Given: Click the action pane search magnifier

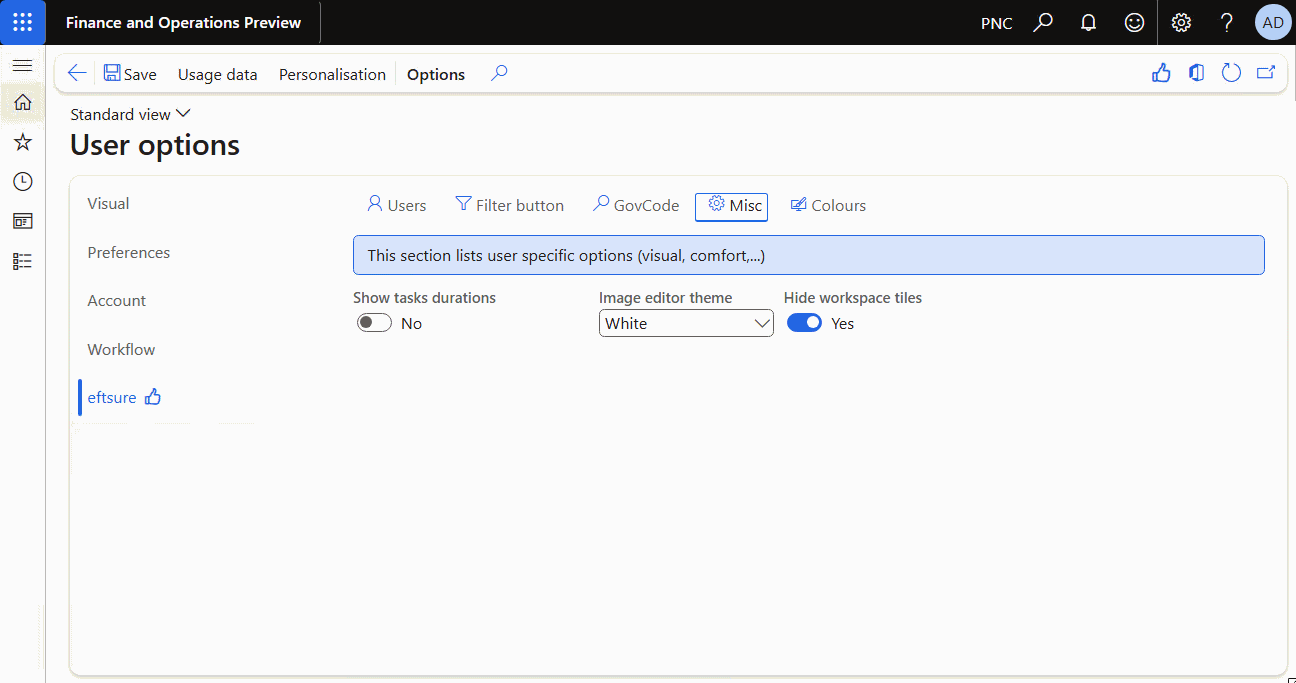Looking at the screenshot, I should click(x=499, y=73).
